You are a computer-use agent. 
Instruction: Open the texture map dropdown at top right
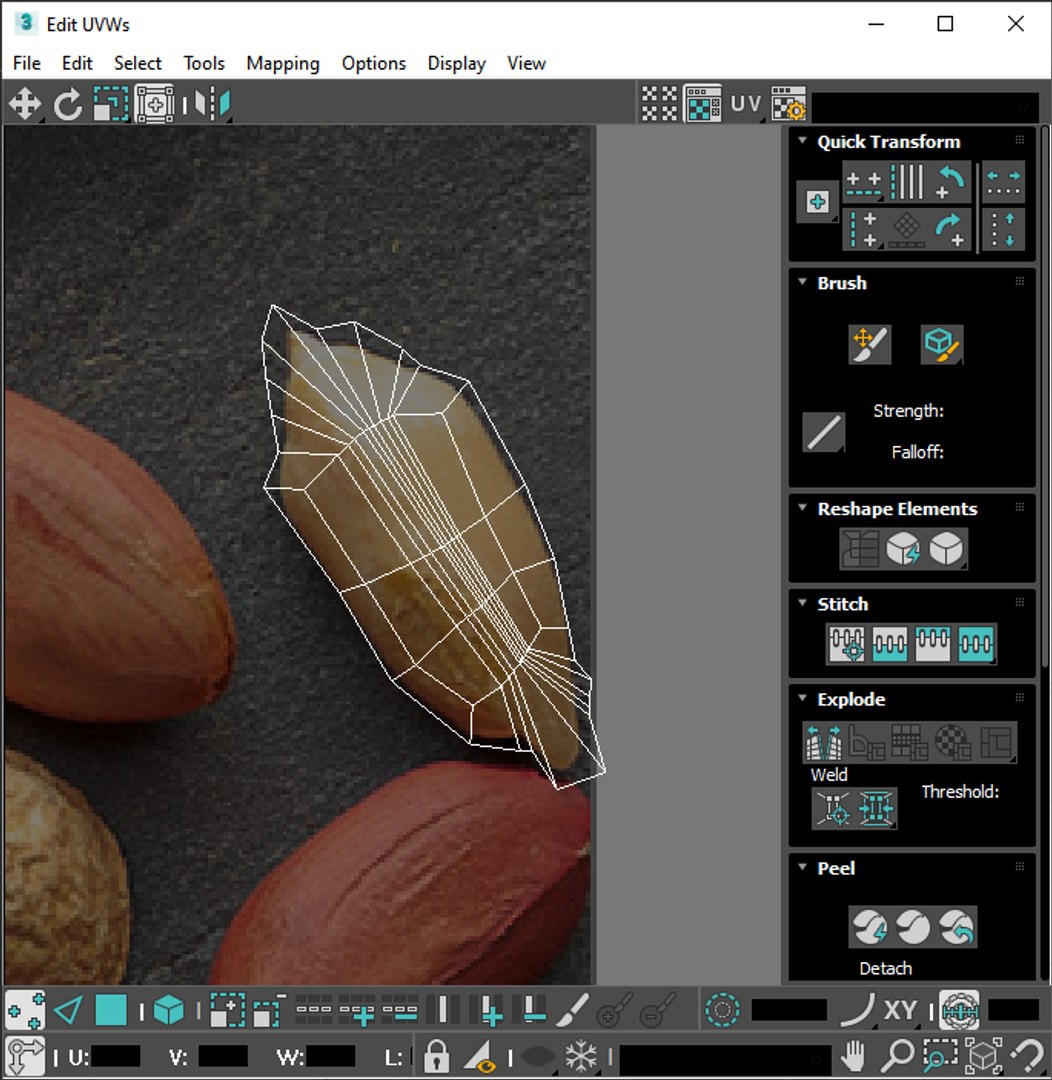pos(925,107)
